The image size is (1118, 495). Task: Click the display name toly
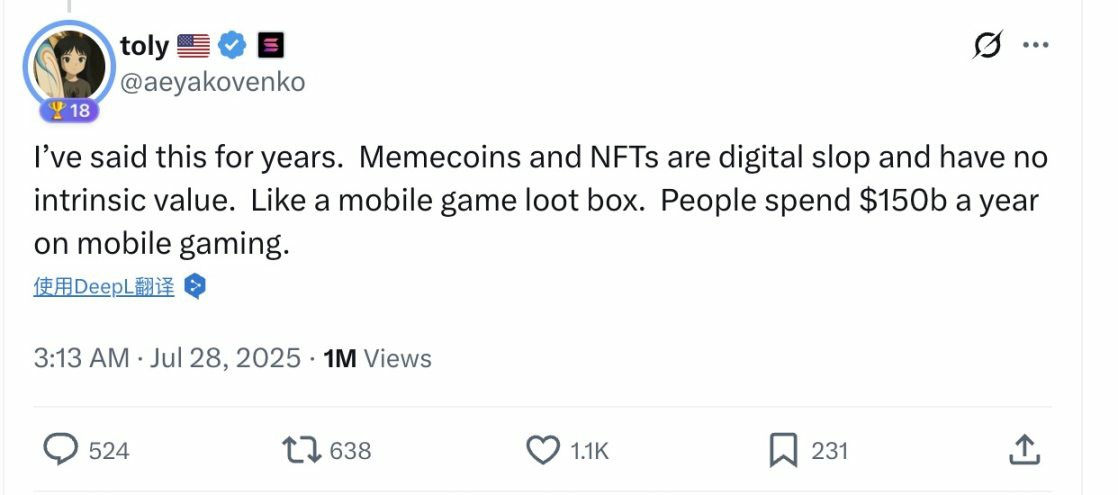coord(144,45)
